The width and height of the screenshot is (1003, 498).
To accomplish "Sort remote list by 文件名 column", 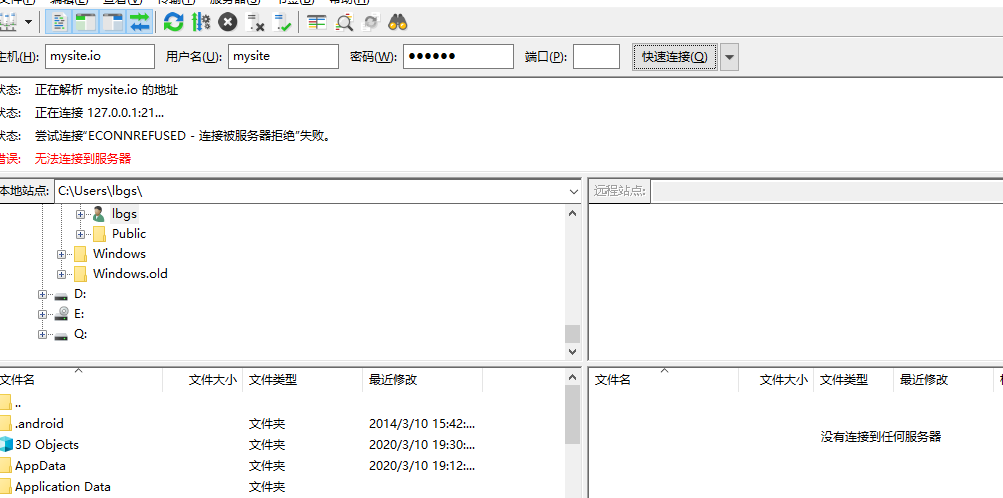I will pyautogui.click(x=663, y=380).
